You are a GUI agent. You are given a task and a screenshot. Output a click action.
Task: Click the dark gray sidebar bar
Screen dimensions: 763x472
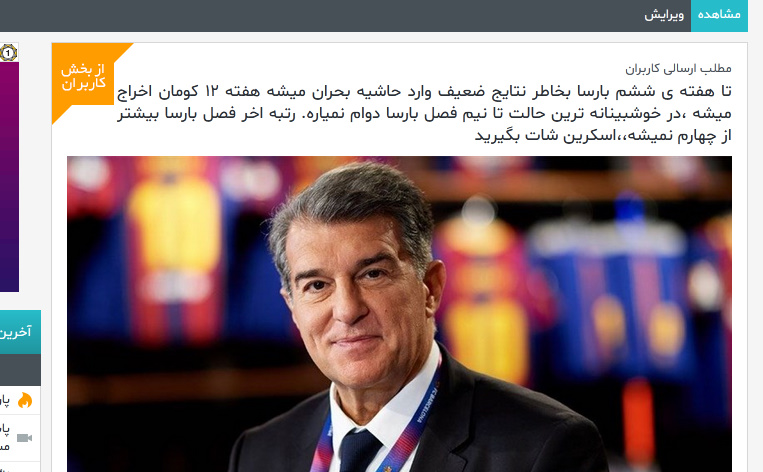coord(20,370)
